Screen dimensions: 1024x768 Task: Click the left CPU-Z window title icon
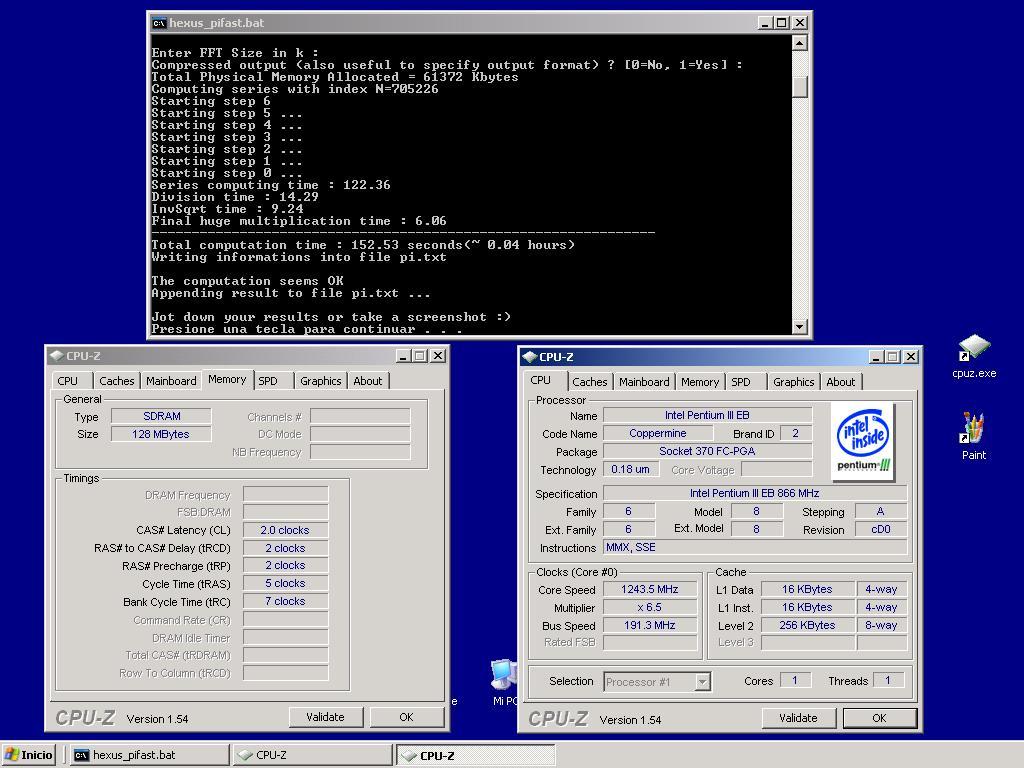56,356
